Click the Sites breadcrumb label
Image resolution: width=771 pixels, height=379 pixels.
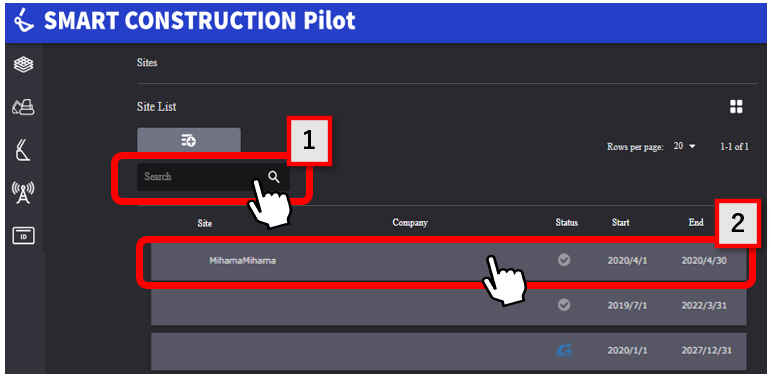[147, 63]
